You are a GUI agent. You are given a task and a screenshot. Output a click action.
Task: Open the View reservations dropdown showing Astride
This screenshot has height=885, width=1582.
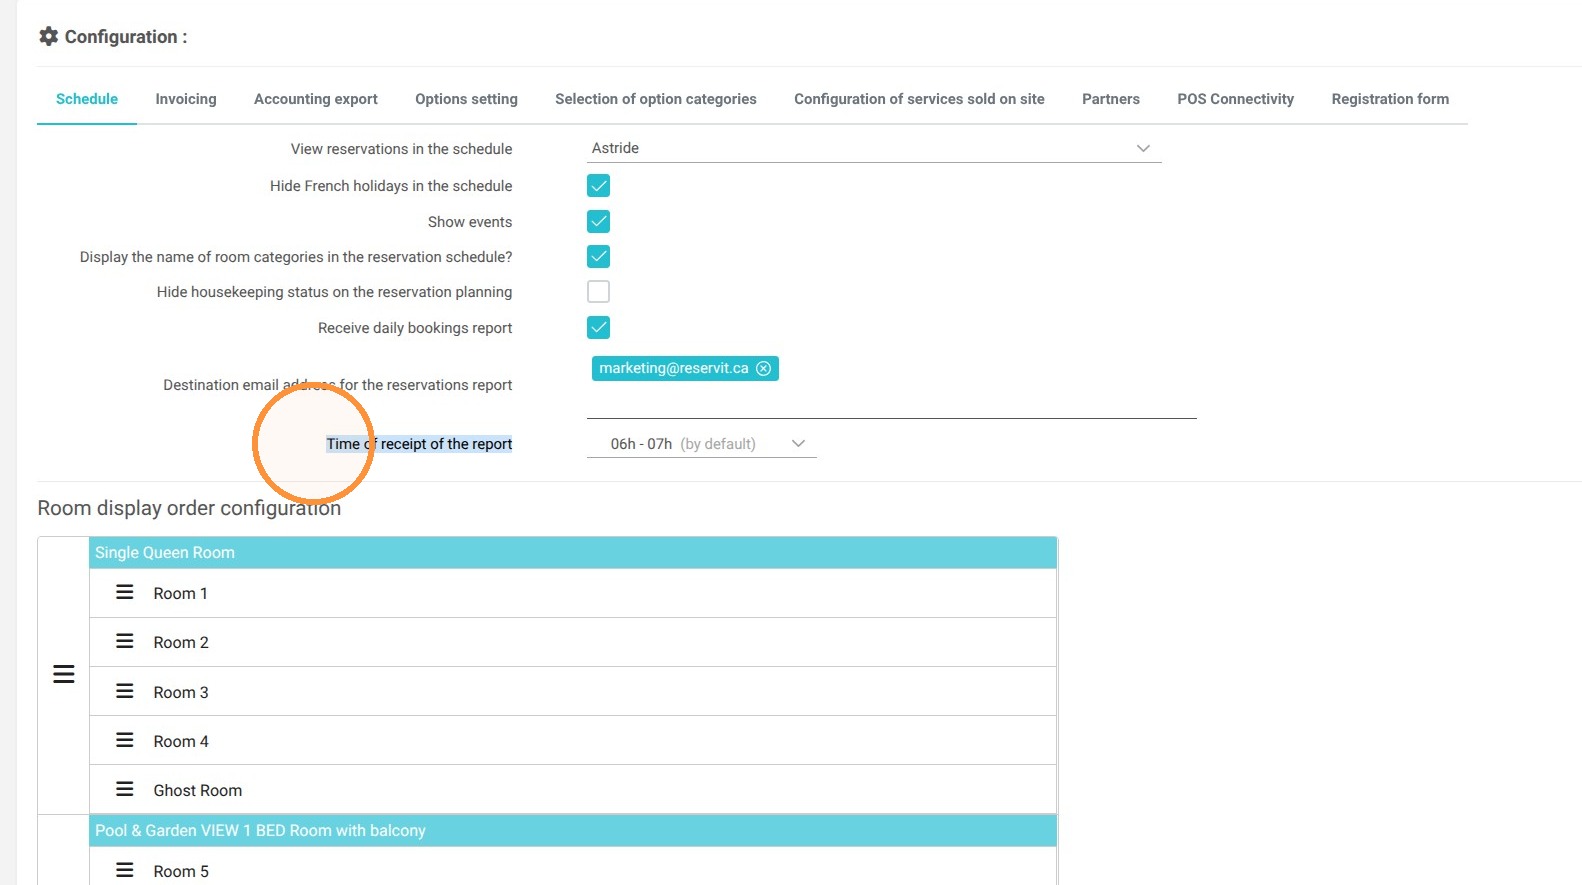874,148
